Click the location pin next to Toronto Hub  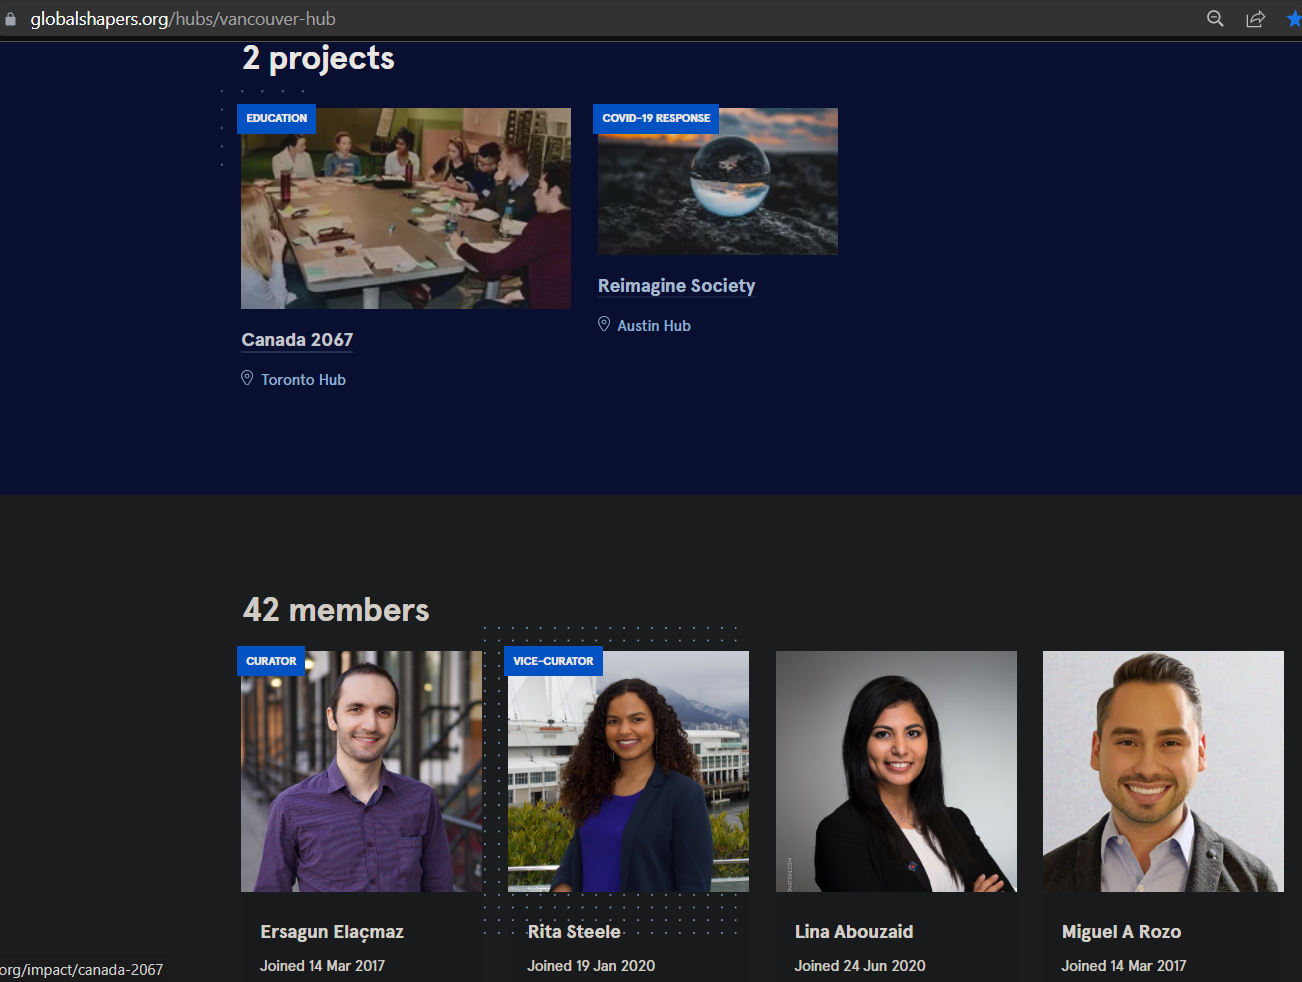[247, 378]
